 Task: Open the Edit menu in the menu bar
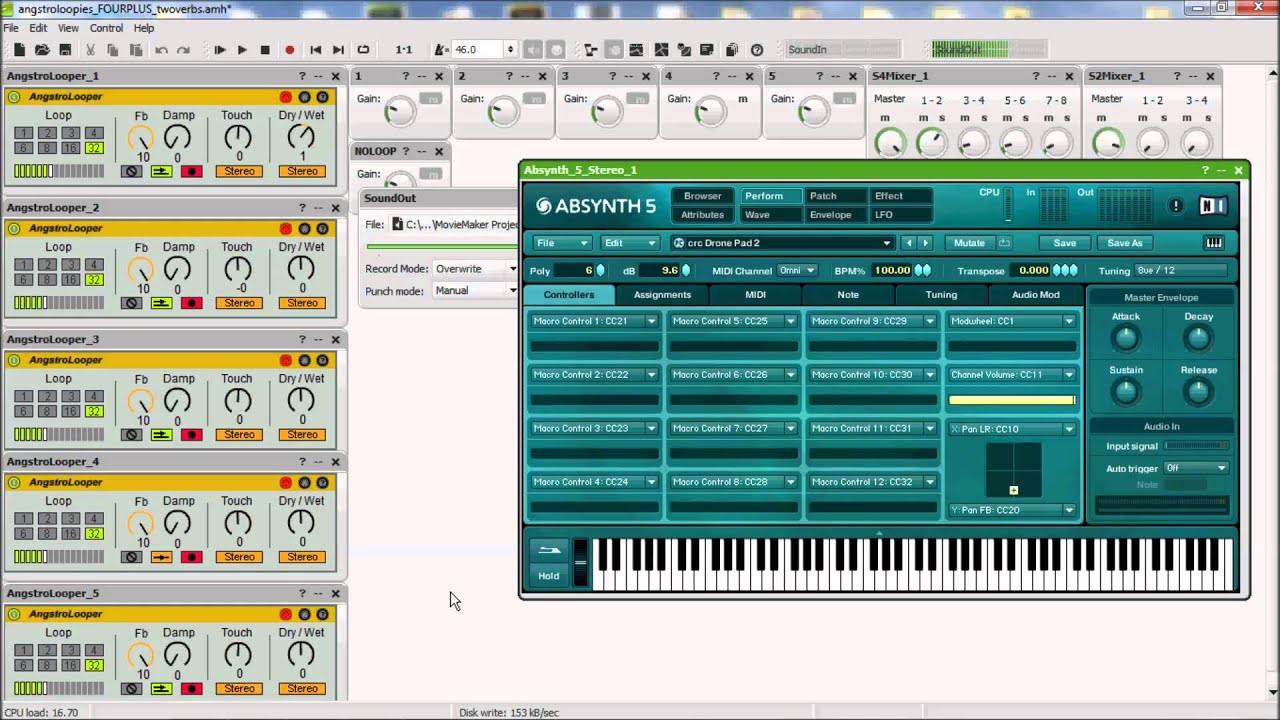click(x=38, y=28)
